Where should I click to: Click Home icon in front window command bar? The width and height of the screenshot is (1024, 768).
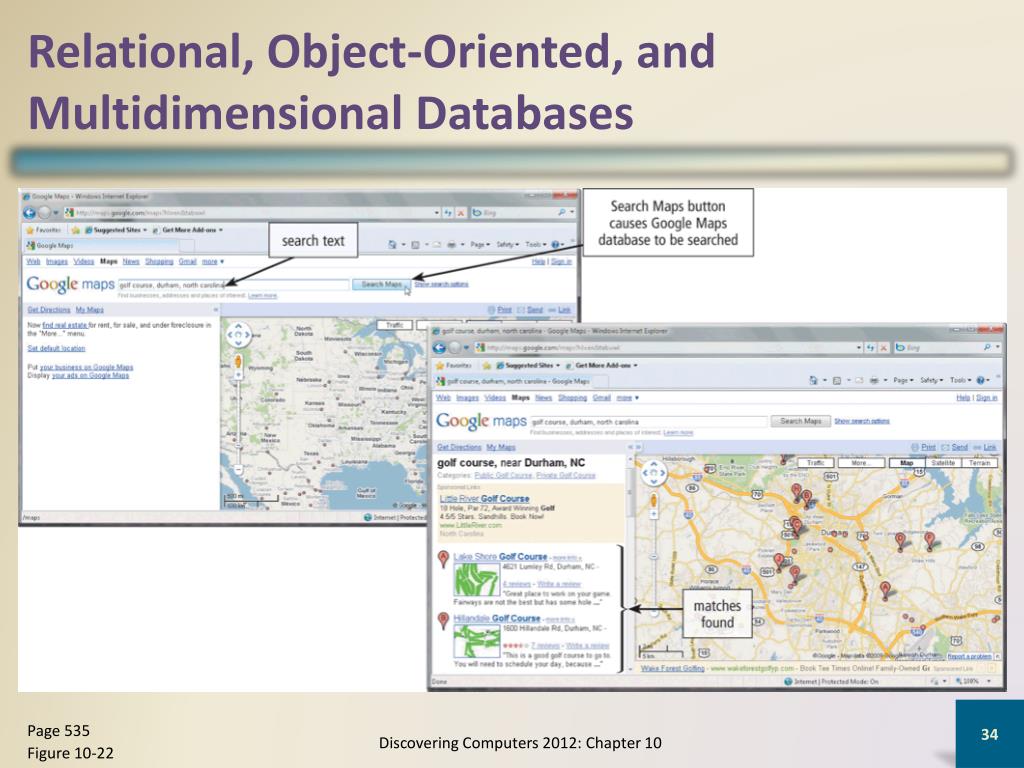[813, 380]
